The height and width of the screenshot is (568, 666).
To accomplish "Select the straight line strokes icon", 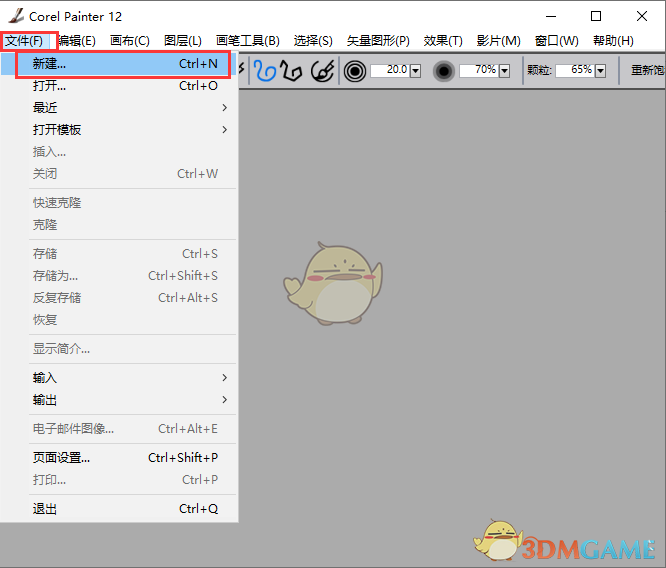I will (x=291, y=71).
